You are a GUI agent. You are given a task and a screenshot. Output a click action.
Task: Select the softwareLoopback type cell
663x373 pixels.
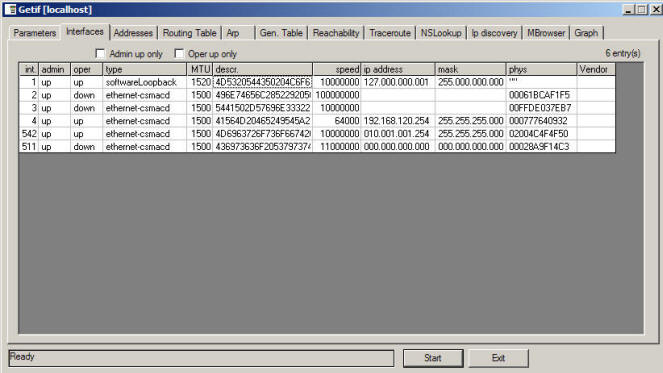tap(145, 82)
